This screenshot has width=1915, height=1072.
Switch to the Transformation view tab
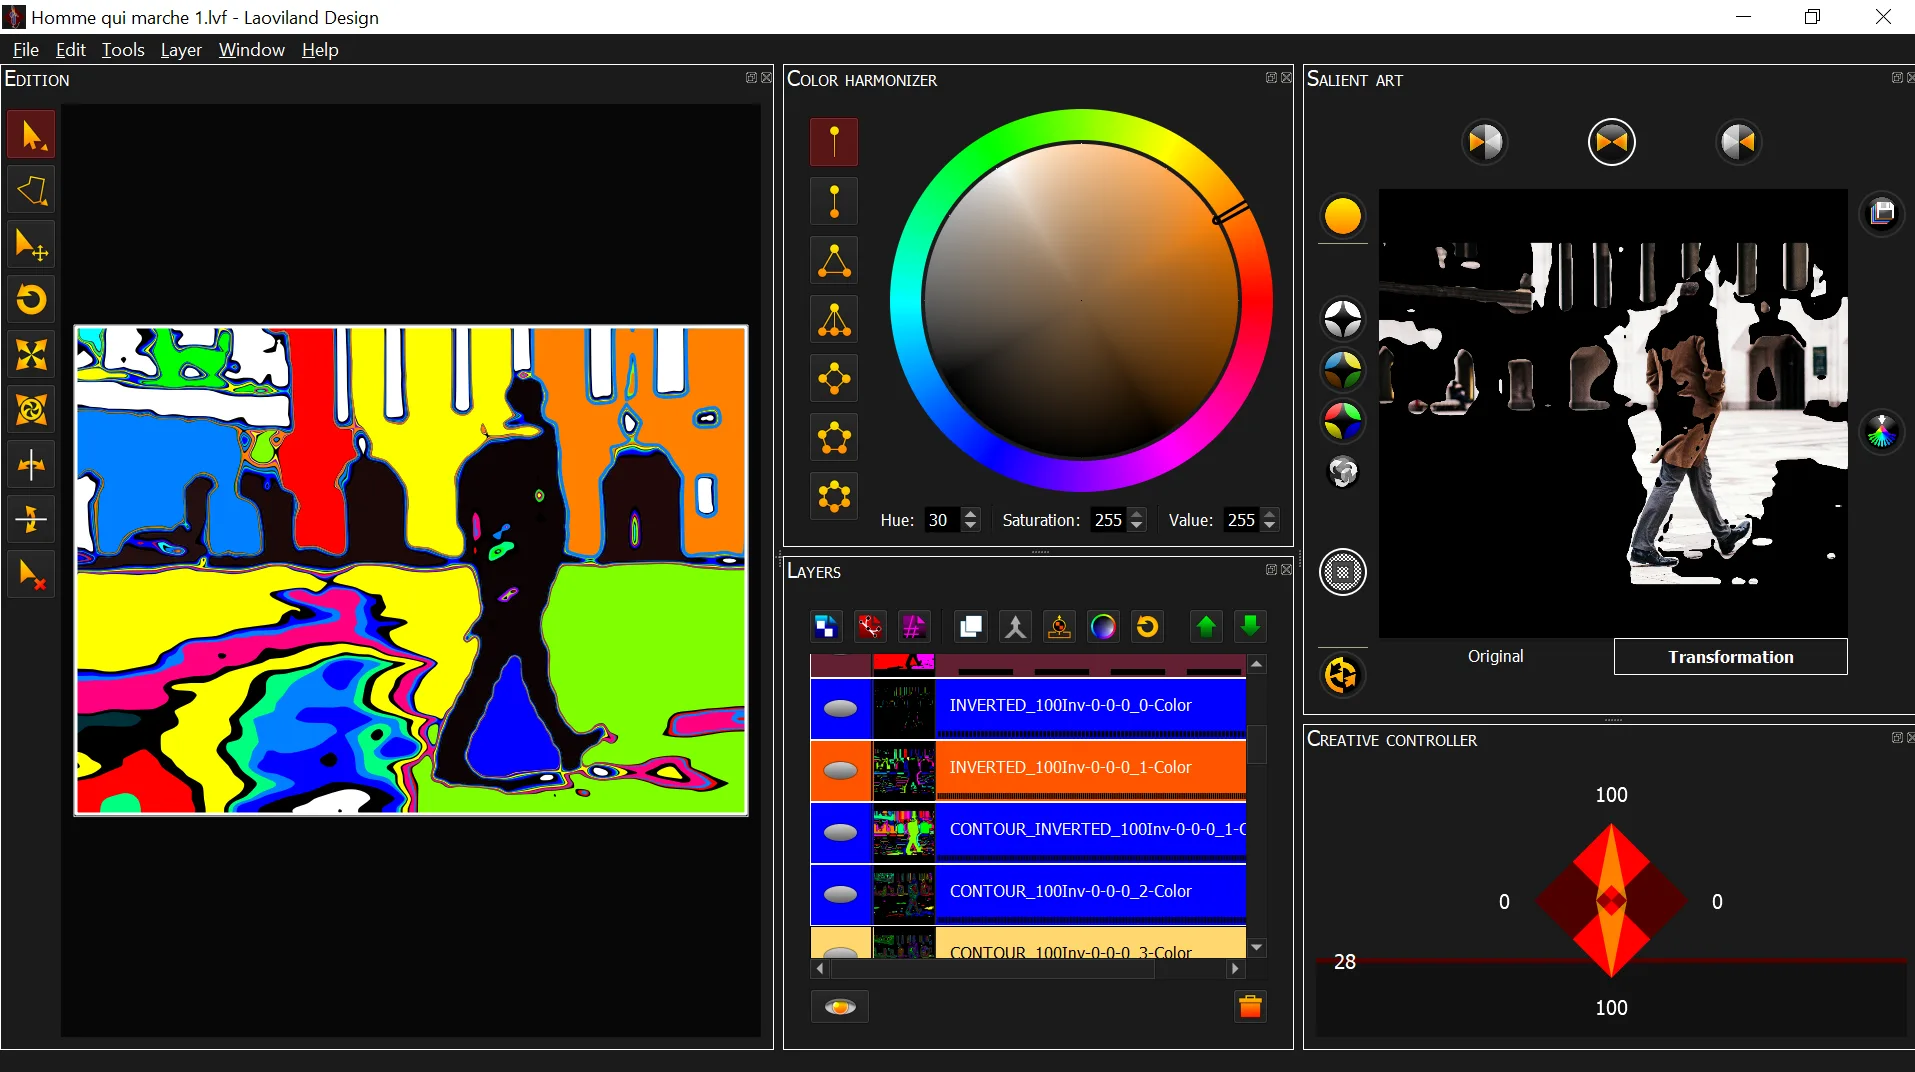(1730, 657)
